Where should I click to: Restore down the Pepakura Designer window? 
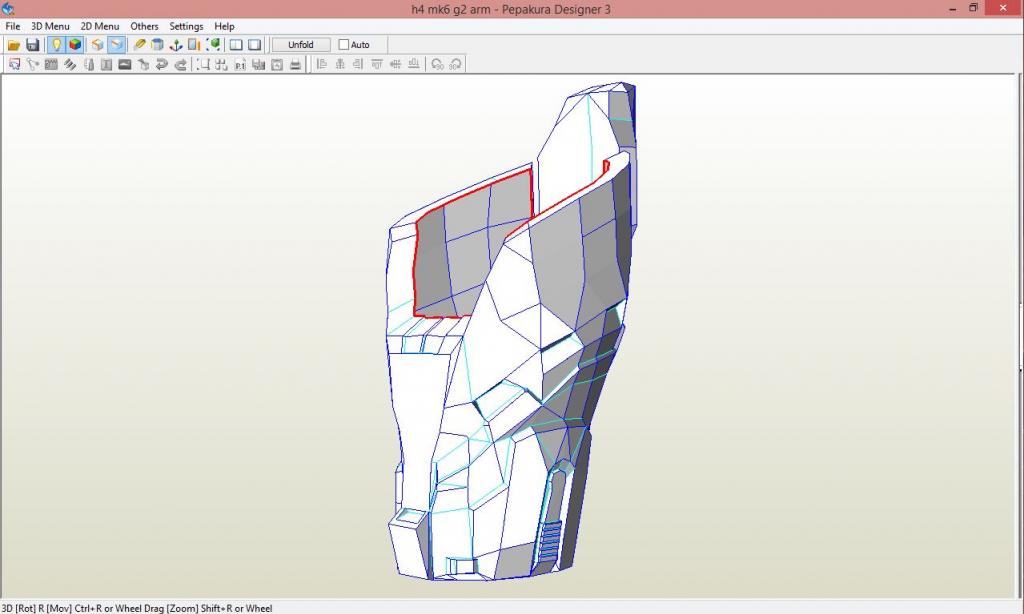point(974,8)
